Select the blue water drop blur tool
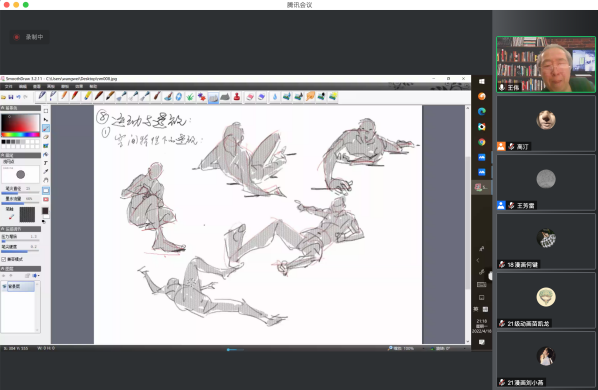The width and height of the screenshot is (598, 390). click(x=275, y=97)
